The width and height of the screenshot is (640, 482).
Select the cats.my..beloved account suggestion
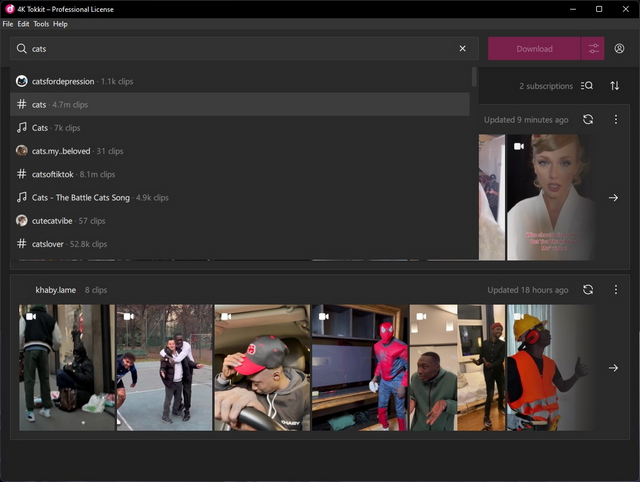(x=240, y=151)
